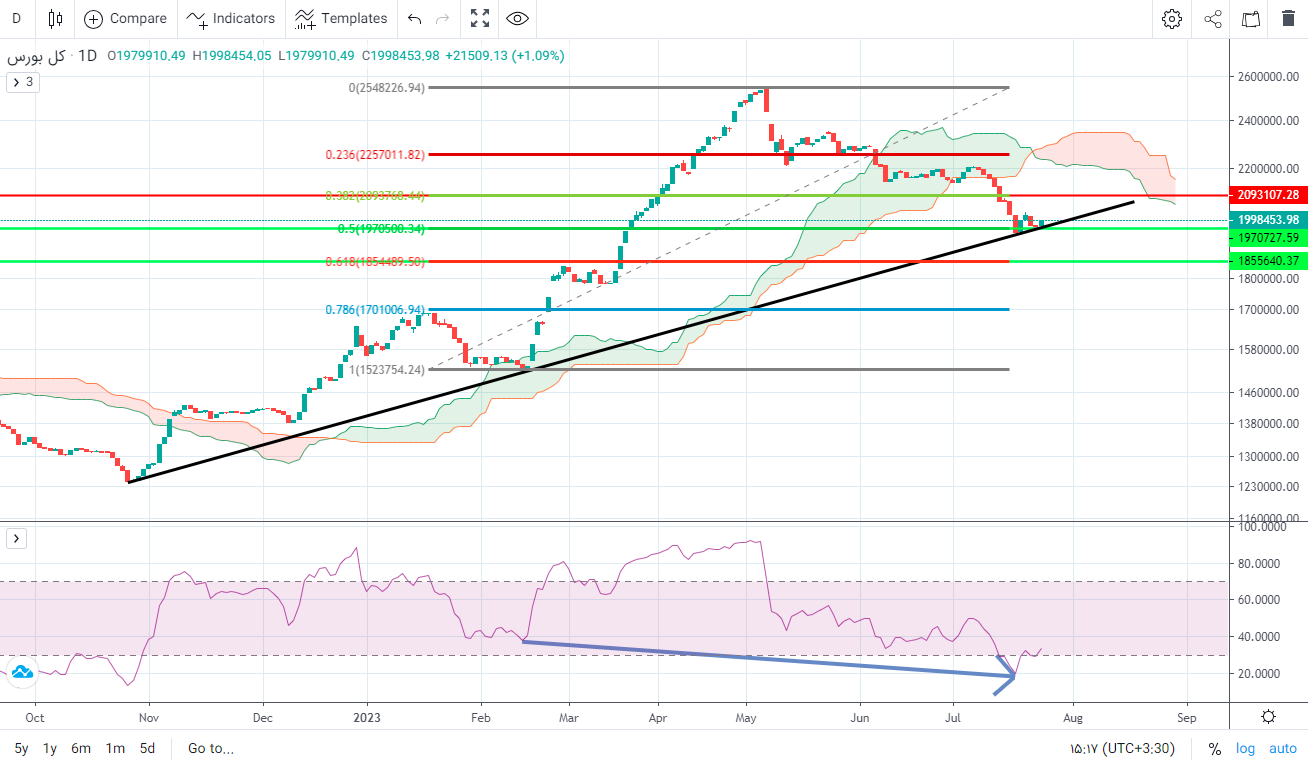The image size is (1308, 768).
Task: Expand the RSI pane legend arrow
Action: [x=17, y=539]
